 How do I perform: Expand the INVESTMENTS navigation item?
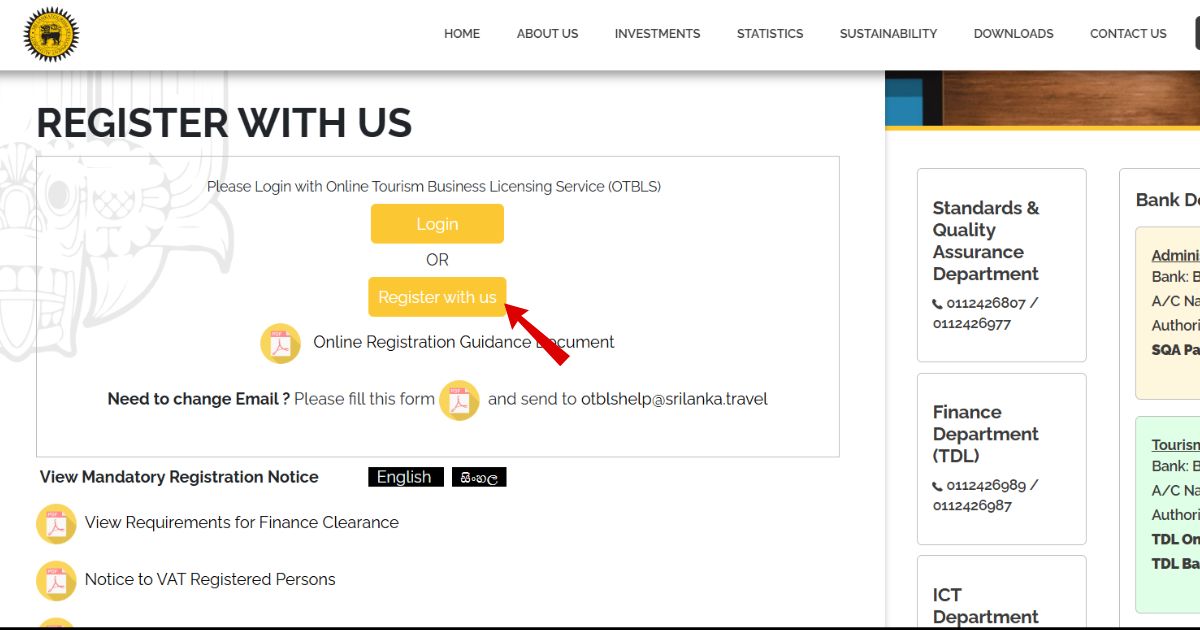657,34
